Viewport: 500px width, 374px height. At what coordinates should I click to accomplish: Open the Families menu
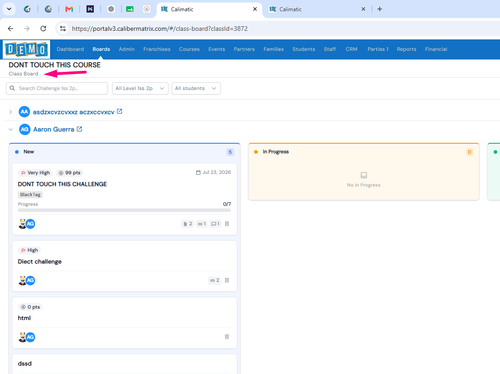[273, 49]
